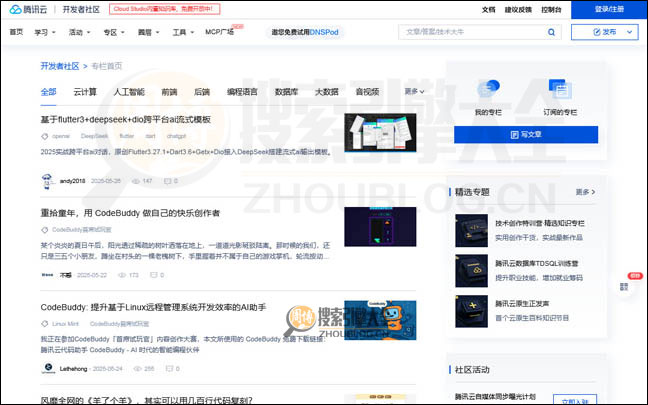The height and width of the screenshot is (405, 648).
Task: Click Cloud Studio promo banner link
Action: click(x=164, y=9)
